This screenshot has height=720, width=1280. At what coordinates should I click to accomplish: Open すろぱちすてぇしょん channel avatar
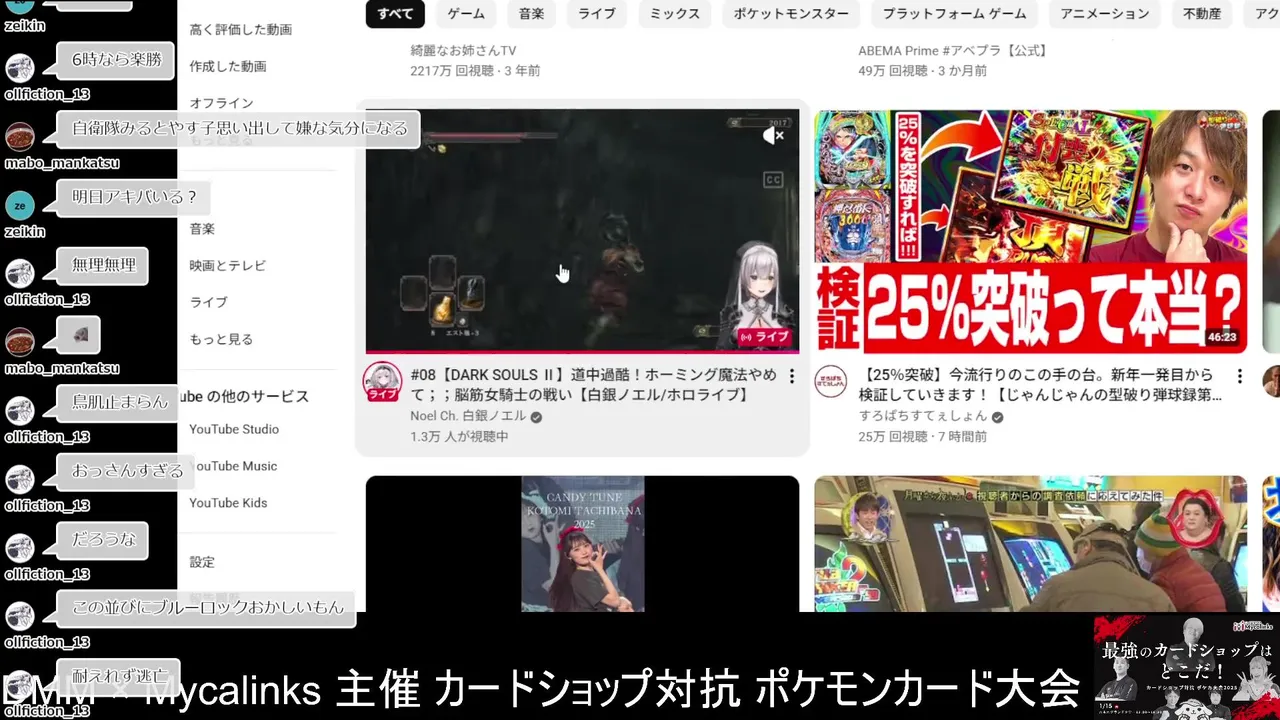(831, 381)
